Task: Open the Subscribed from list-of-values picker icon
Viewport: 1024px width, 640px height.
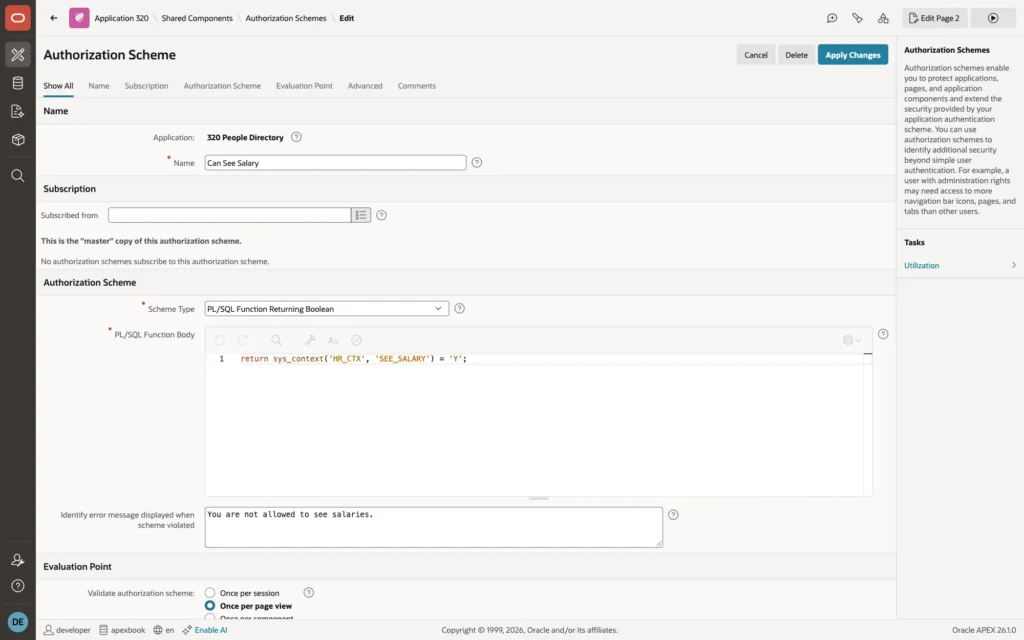Action: point(361,215)
